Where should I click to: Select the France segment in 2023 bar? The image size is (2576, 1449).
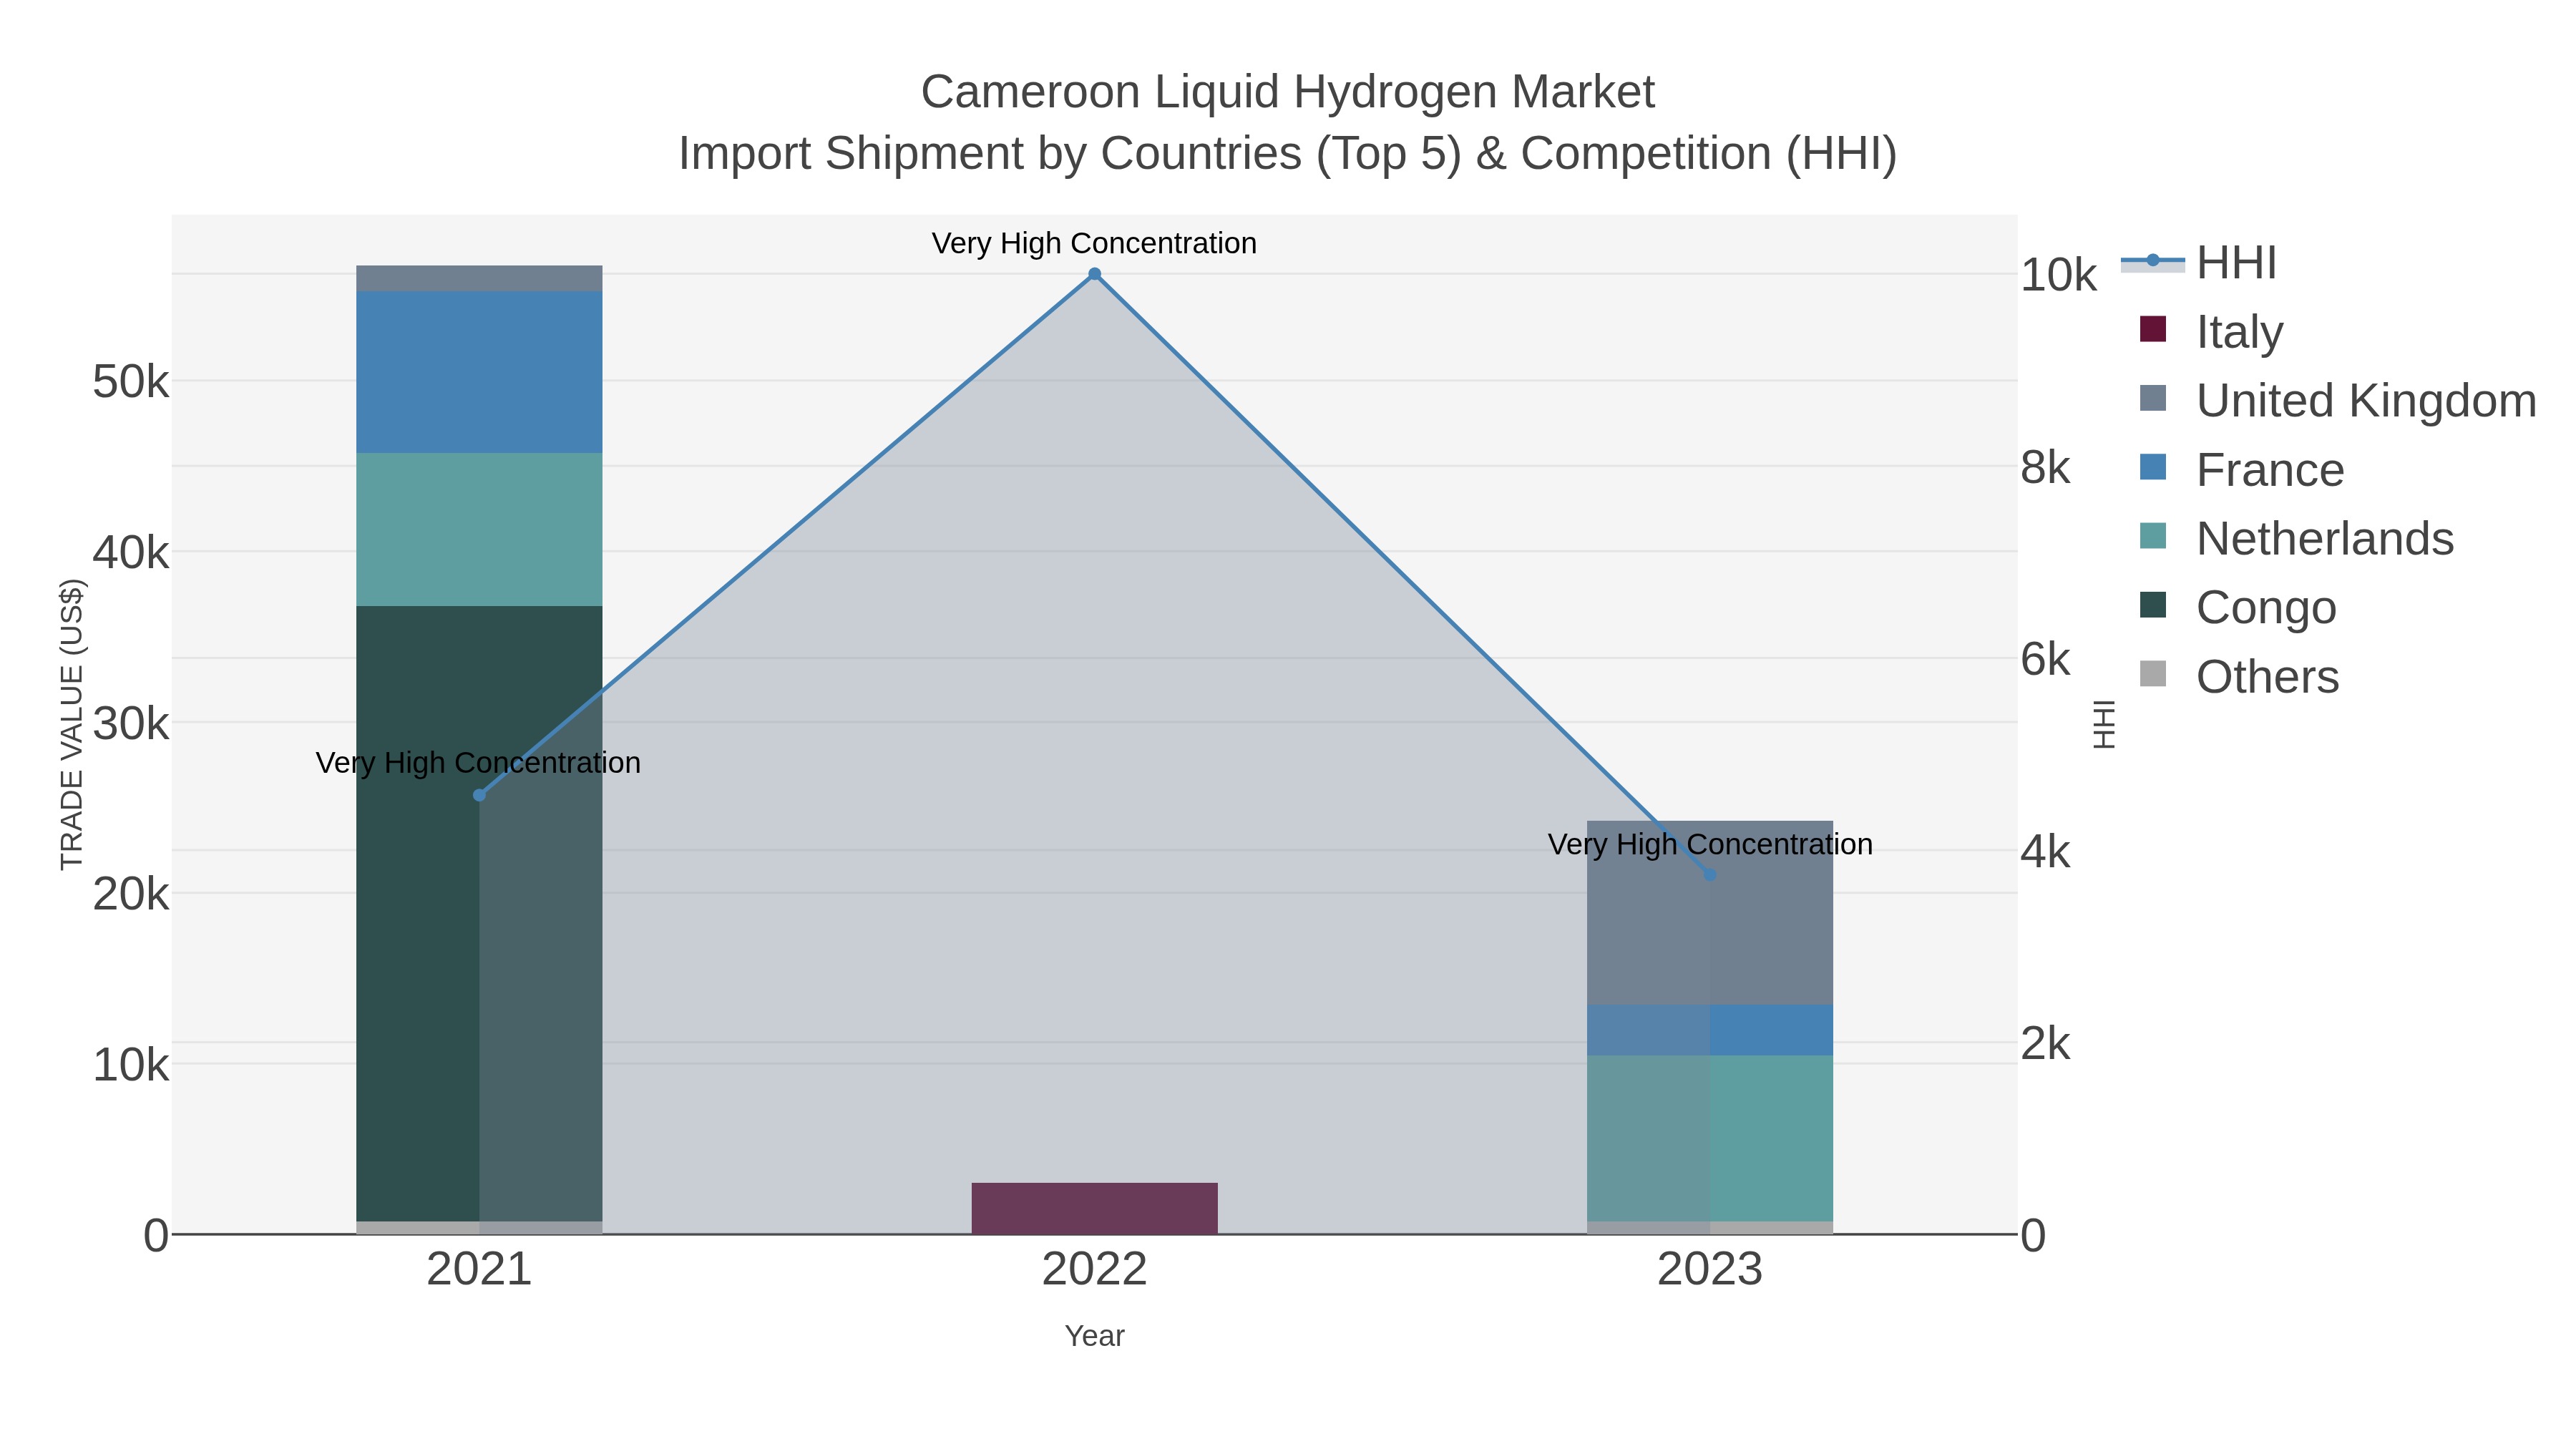(1710, 1030)
